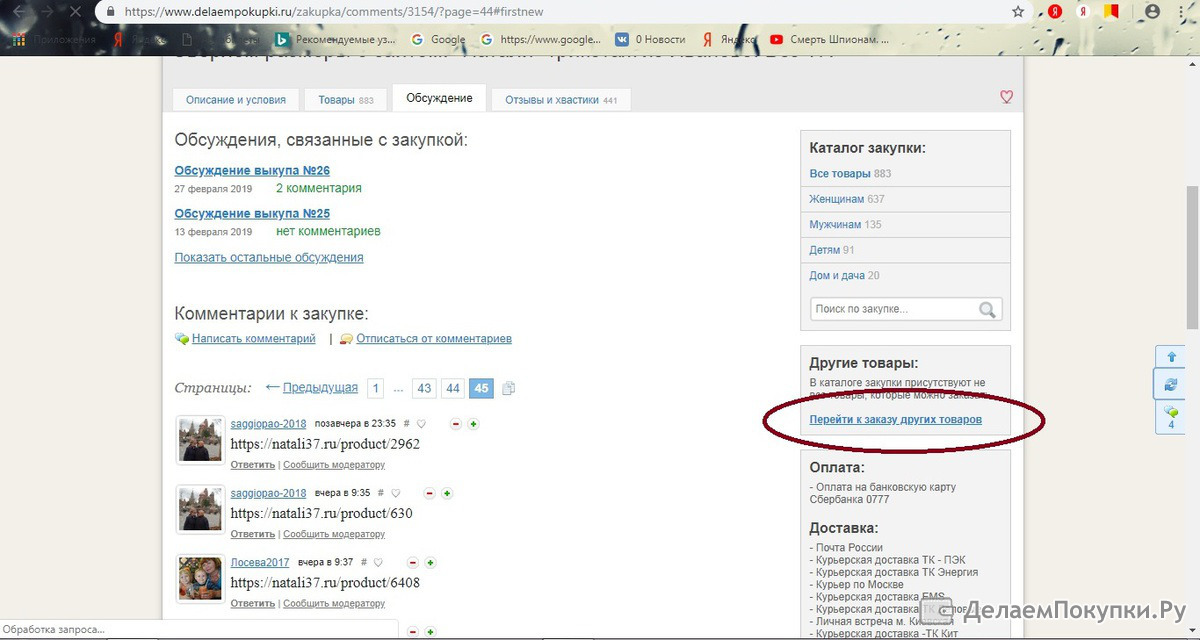Viewport: 1200px width, 640px height.
Task: Select the current page 45 button
Action: pos(481,388)
